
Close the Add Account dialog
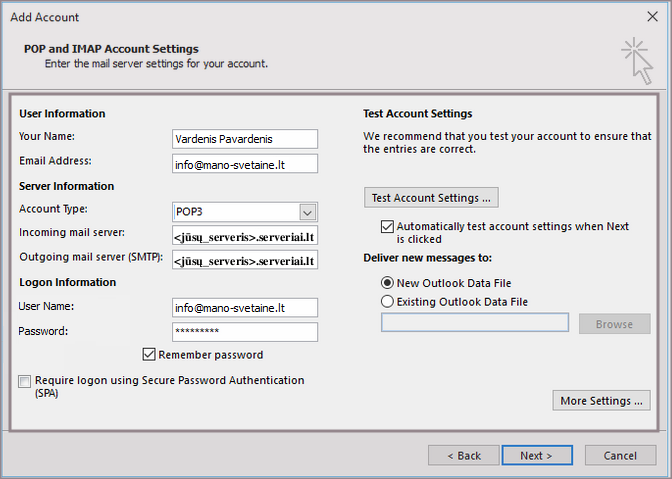(x=652, y=17)
